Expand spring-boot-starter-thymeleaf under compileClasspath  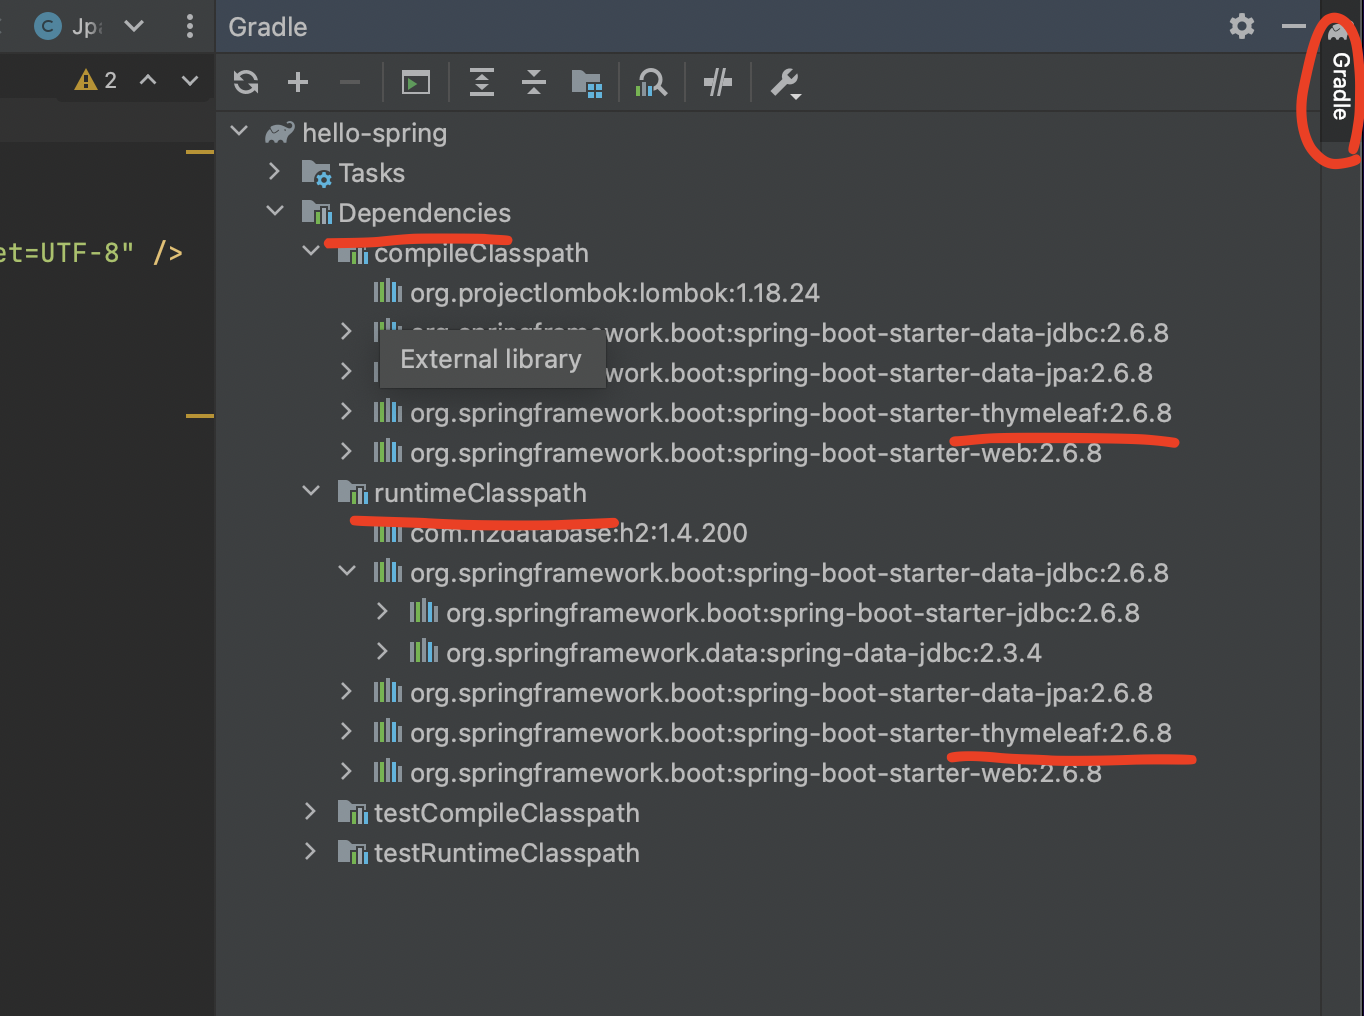click(x=347, y=411)
